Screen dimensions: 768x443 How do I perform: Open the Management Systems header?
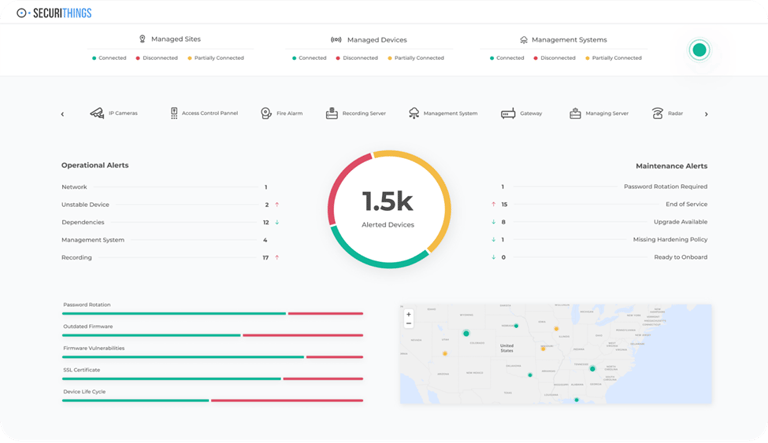pos(563,40)
